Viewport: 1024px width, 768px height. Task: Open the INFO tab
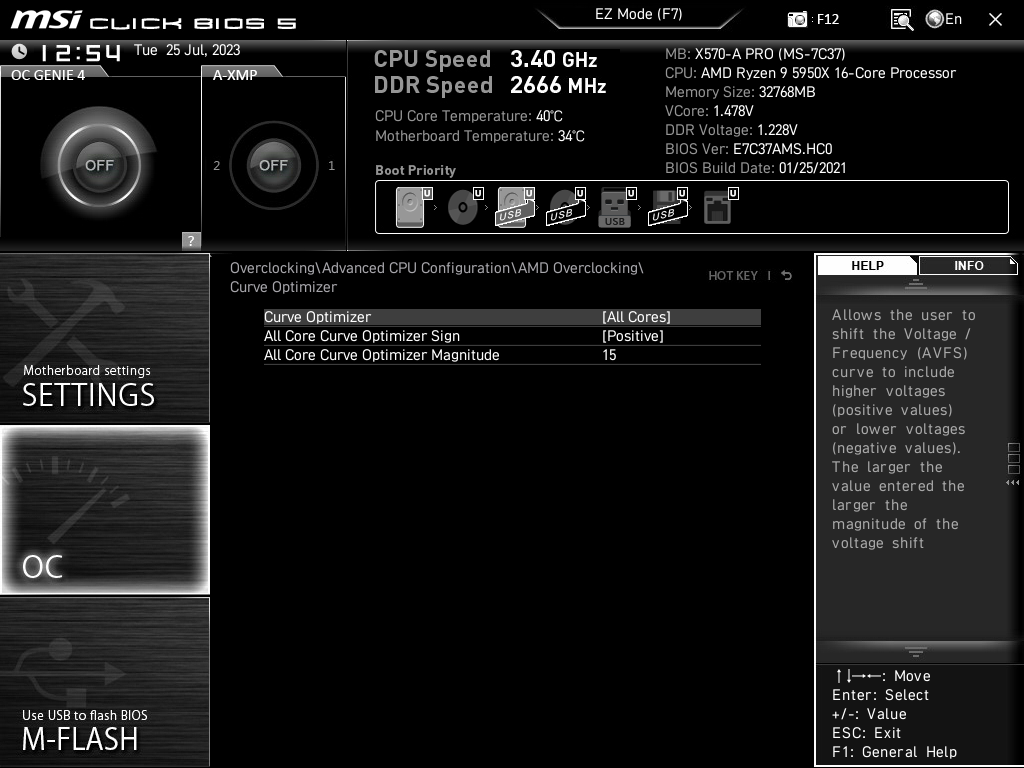tap(966, 265)
